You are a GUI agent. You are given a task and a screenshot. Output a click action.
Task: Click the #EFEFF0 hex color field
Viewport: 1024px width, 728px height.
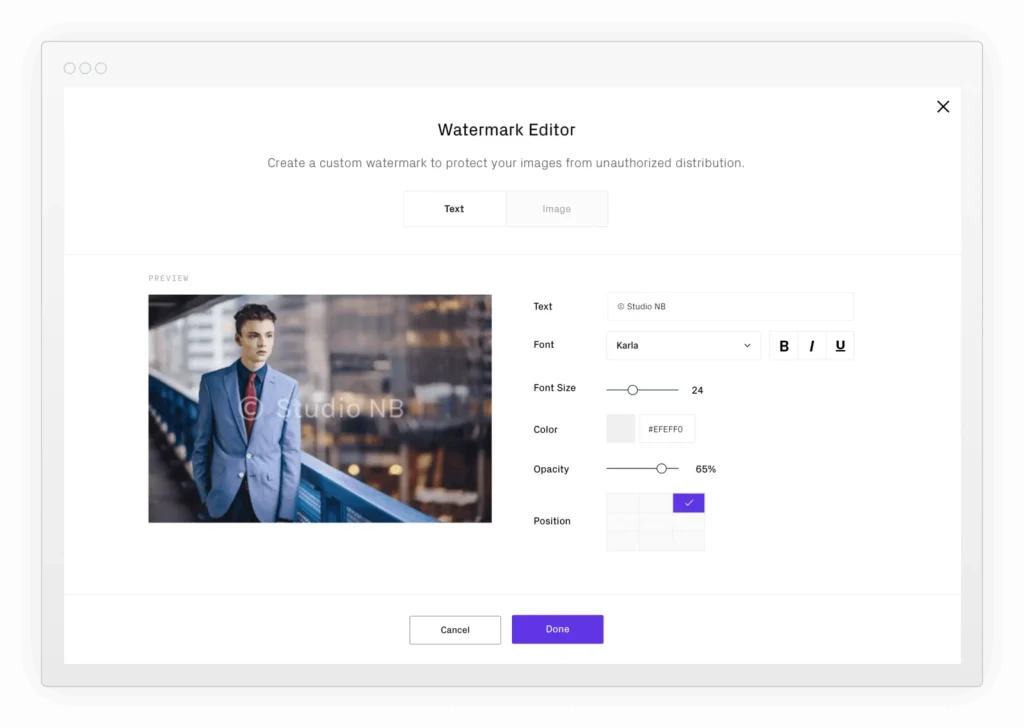click(667, 429)
